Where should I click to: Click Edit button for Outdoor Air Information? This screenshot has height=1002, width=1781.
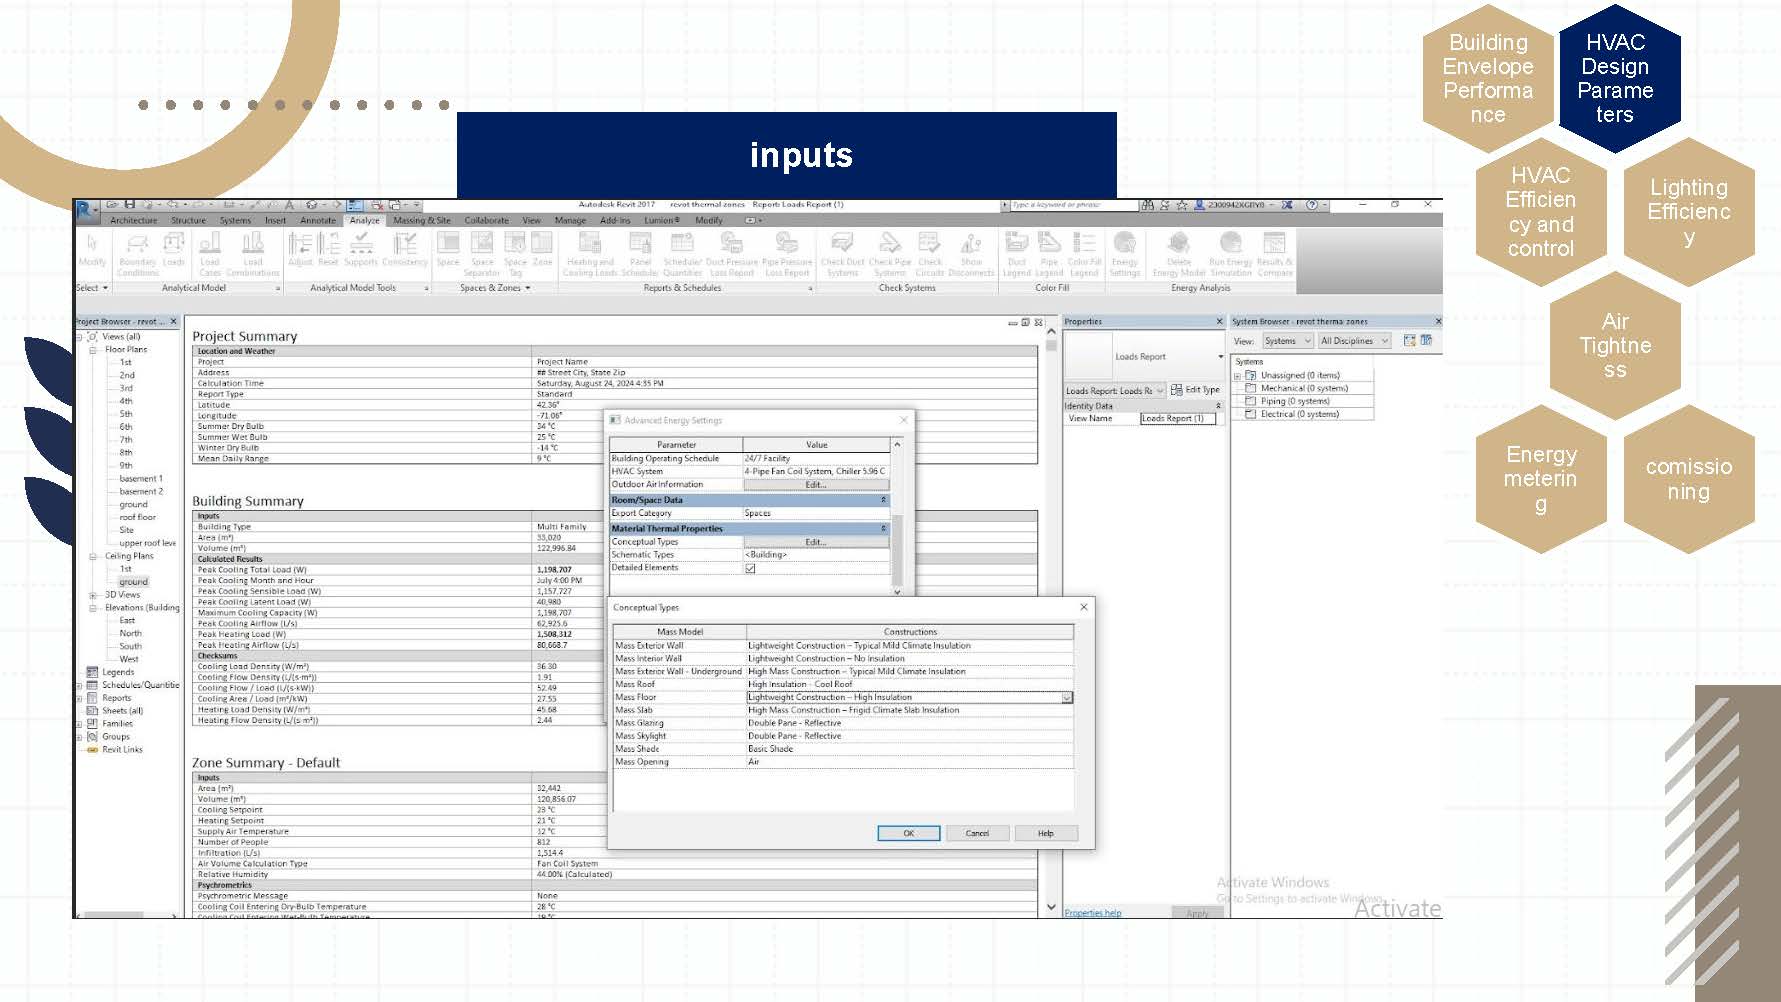[x=815, y=485]
